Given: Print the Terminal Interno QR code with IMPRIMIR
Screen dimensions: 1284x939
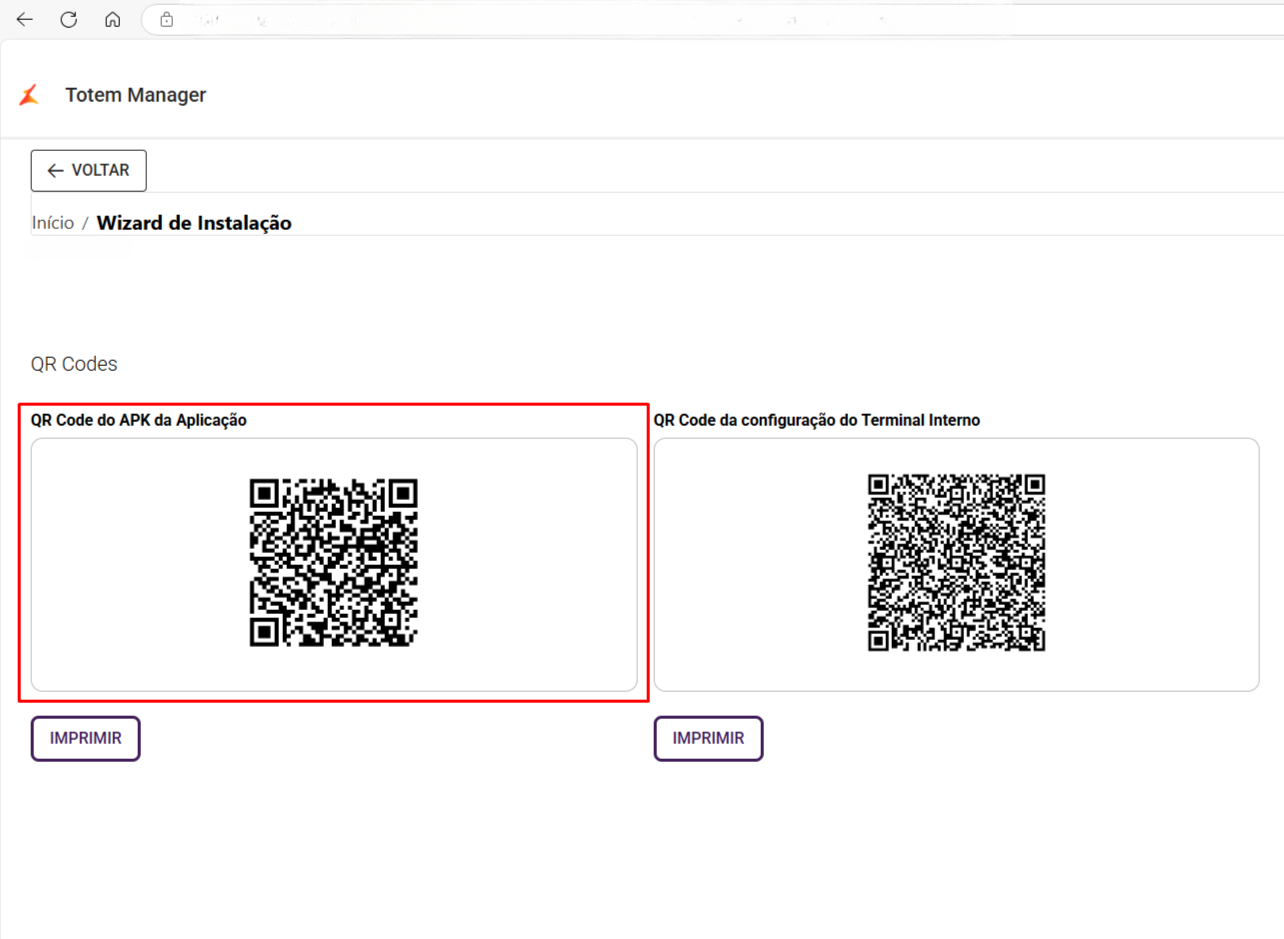Looking at the screenshot, I should [709, 738].
